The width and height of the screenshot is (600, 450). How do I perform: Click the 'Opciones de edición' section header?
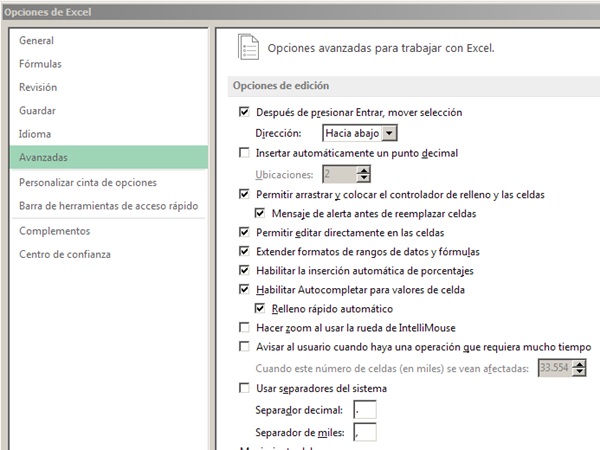[414, 86]
